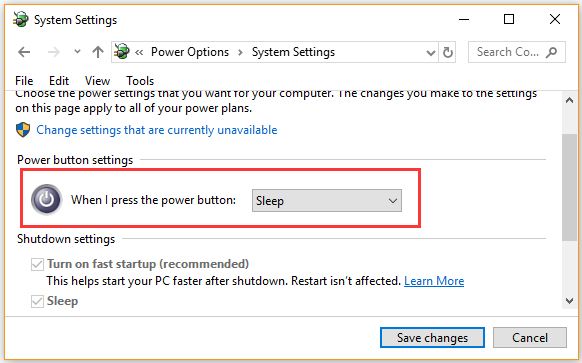Screen dimensions: 582x363
Task: Click the Power Options icon in address bar
Action: point(122,52)
